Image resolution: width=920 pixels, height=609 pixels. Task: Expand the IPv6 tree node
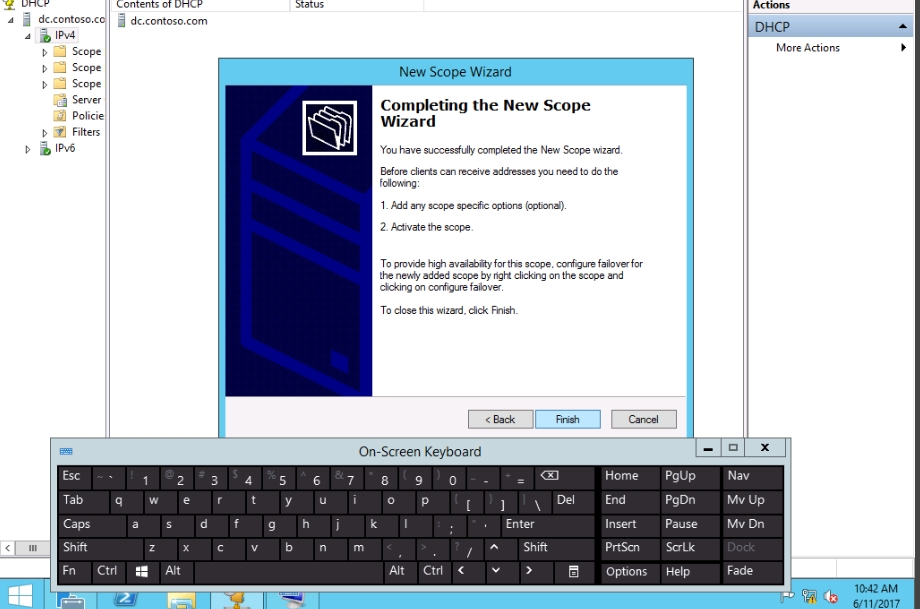(28, 149)
